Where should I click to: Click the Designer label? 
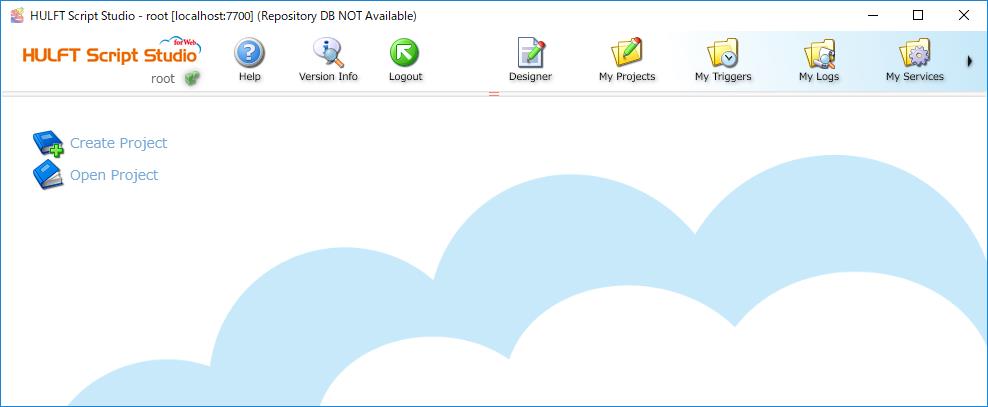(531, 77)
